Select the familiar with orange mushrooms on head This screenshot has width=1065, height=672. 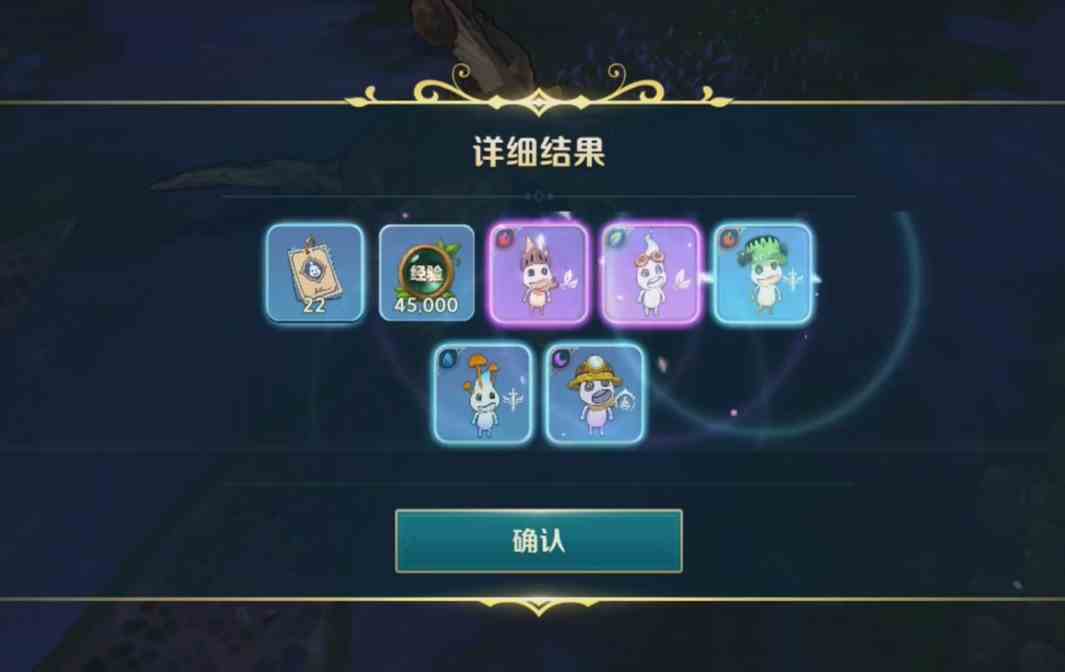tap(483, 393)
